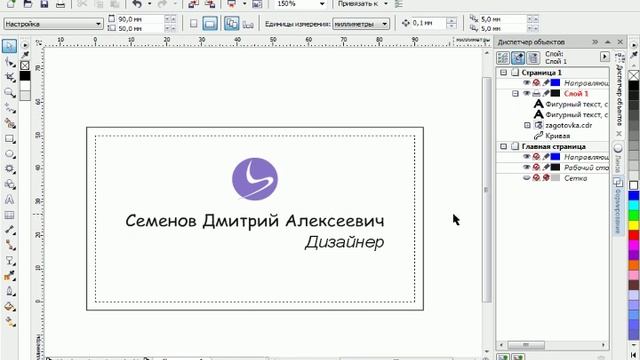Click the Import icon in toolbar
The image size is (640, 360).
[x=193, y=4]
